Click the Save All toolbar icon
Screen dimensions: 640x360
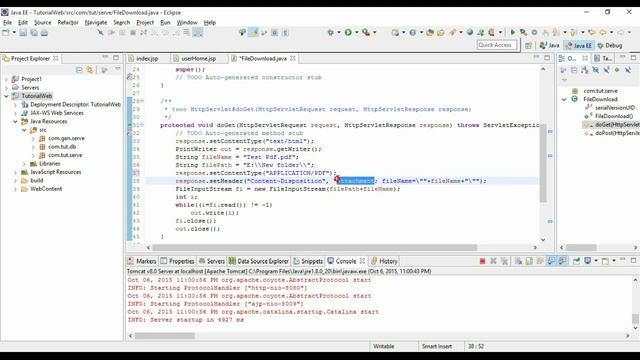[33, 33]
